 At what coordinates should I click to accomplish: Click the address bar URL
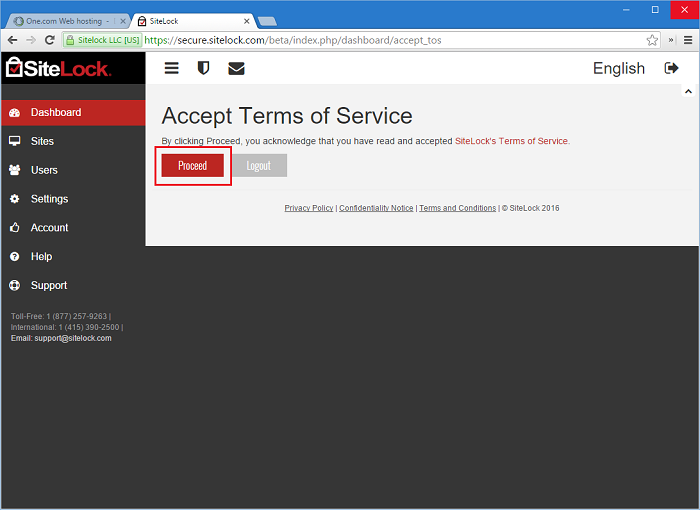pos(293,40)
